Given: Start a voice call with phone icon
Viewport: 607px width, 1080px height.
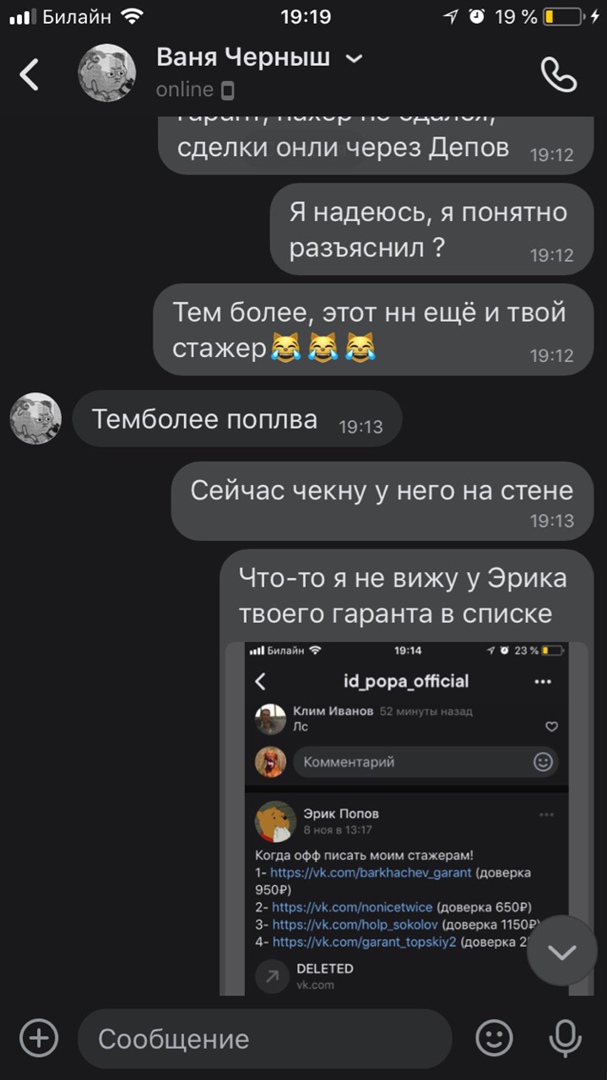Looking at the screenshot, I should pos(558,74).
